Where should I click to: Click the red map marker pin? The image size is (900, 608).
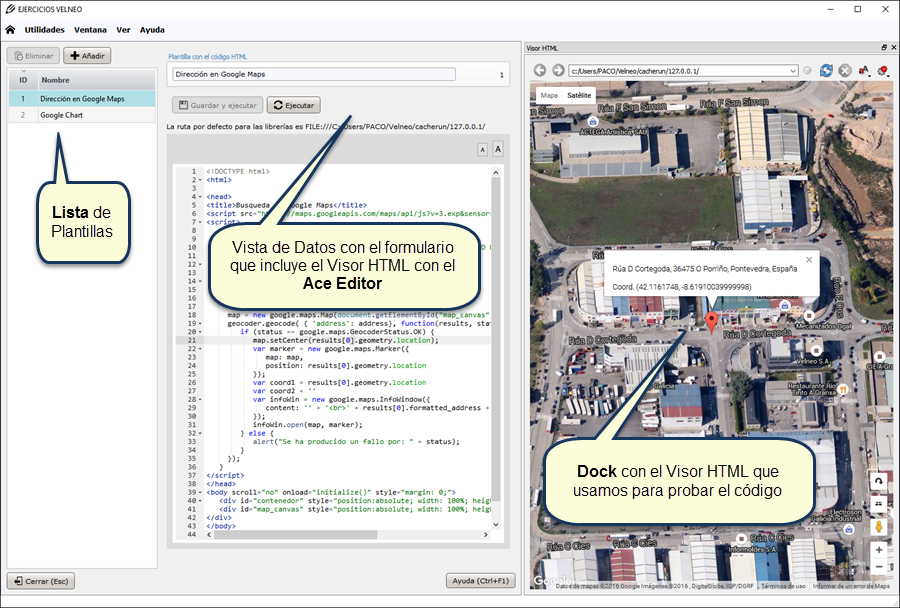tap(711, 321)
